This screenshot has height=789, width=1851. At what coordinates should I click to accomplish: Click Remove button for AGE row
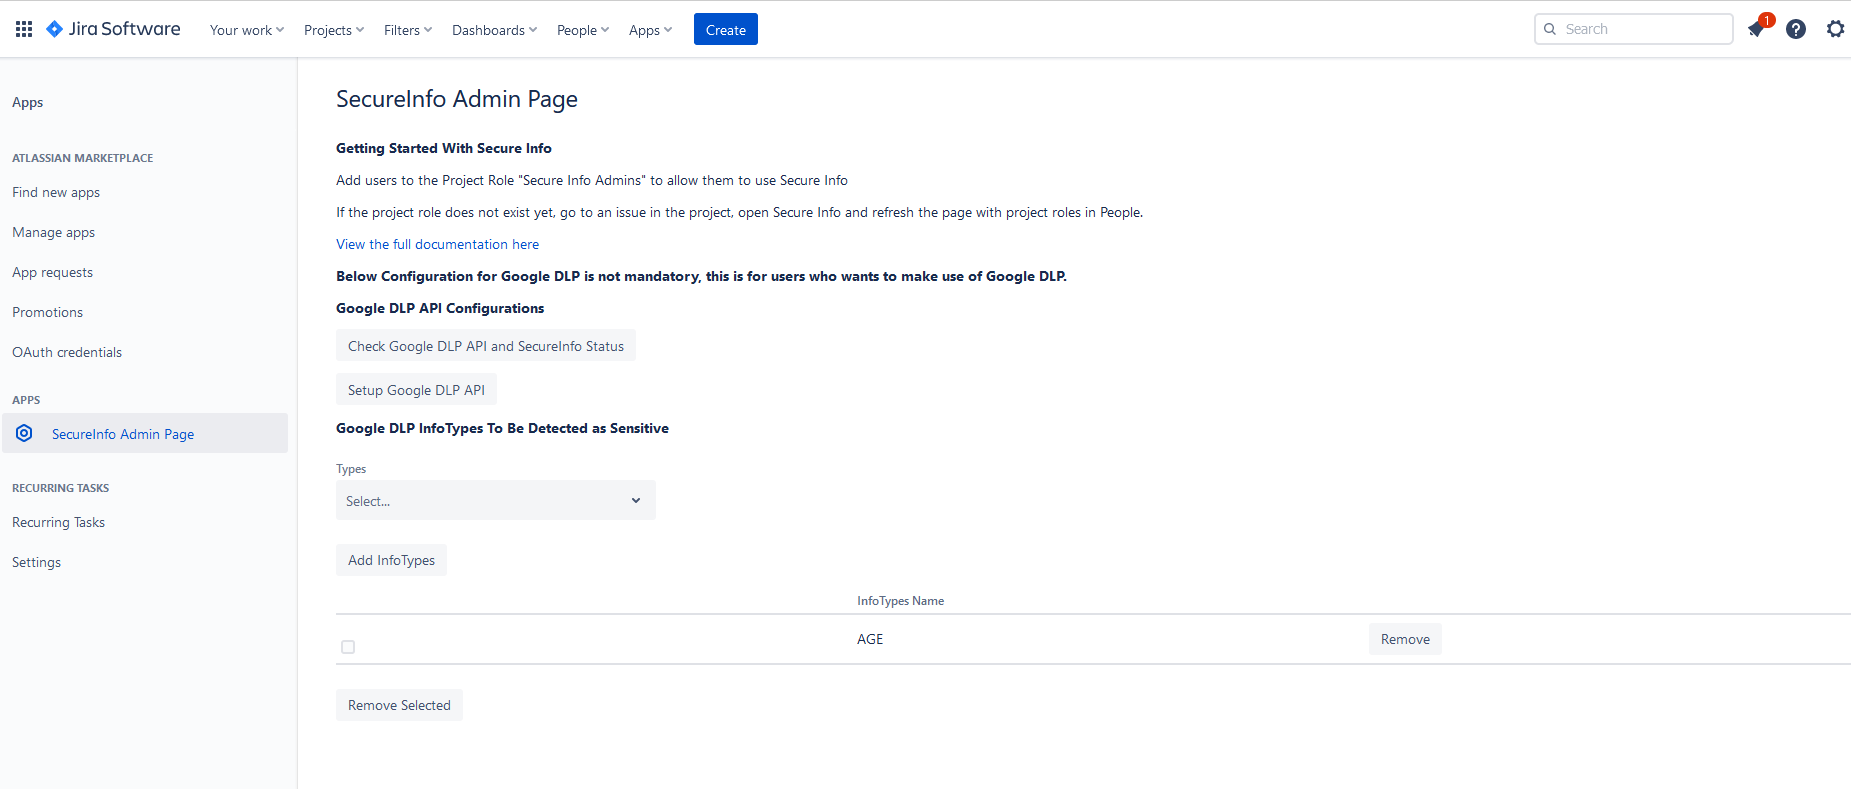click(1405, 639)
